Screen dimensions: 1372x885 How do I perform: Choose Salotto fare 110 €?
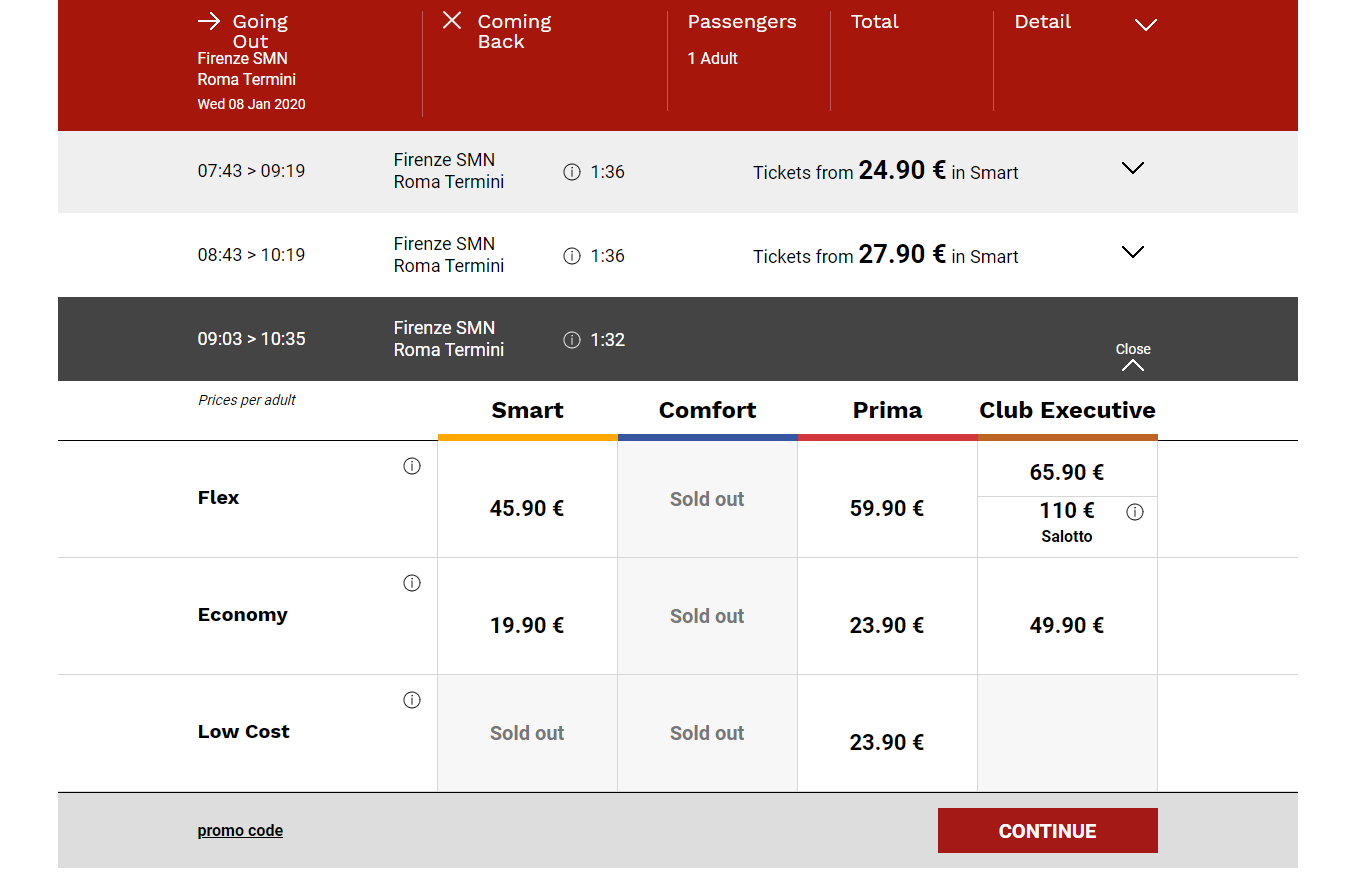pyautogui.click(x=1067, y=527)
